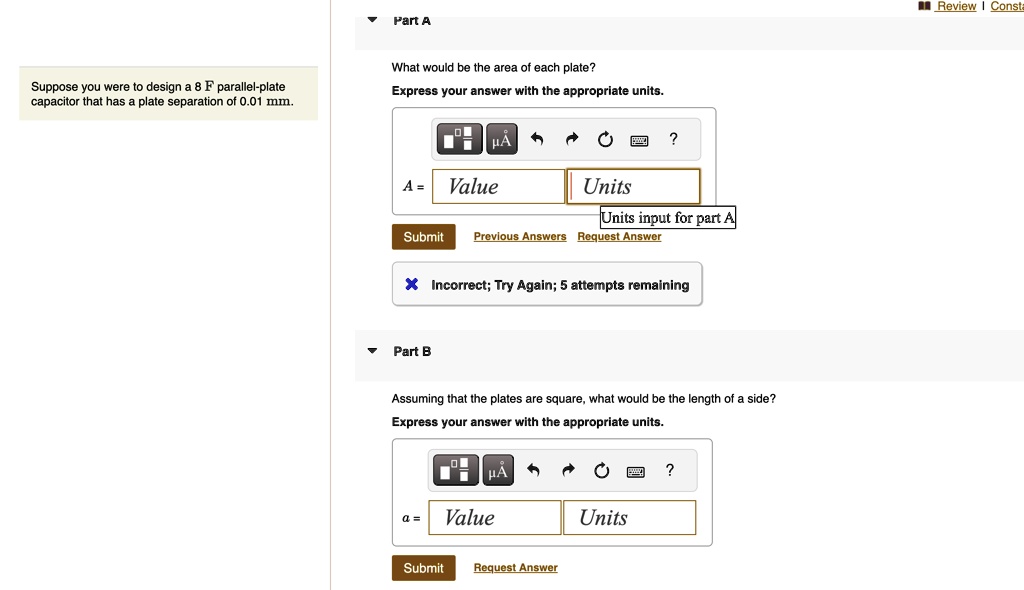
Task: Redo entry in Part A toolbar
Action: 572,139
